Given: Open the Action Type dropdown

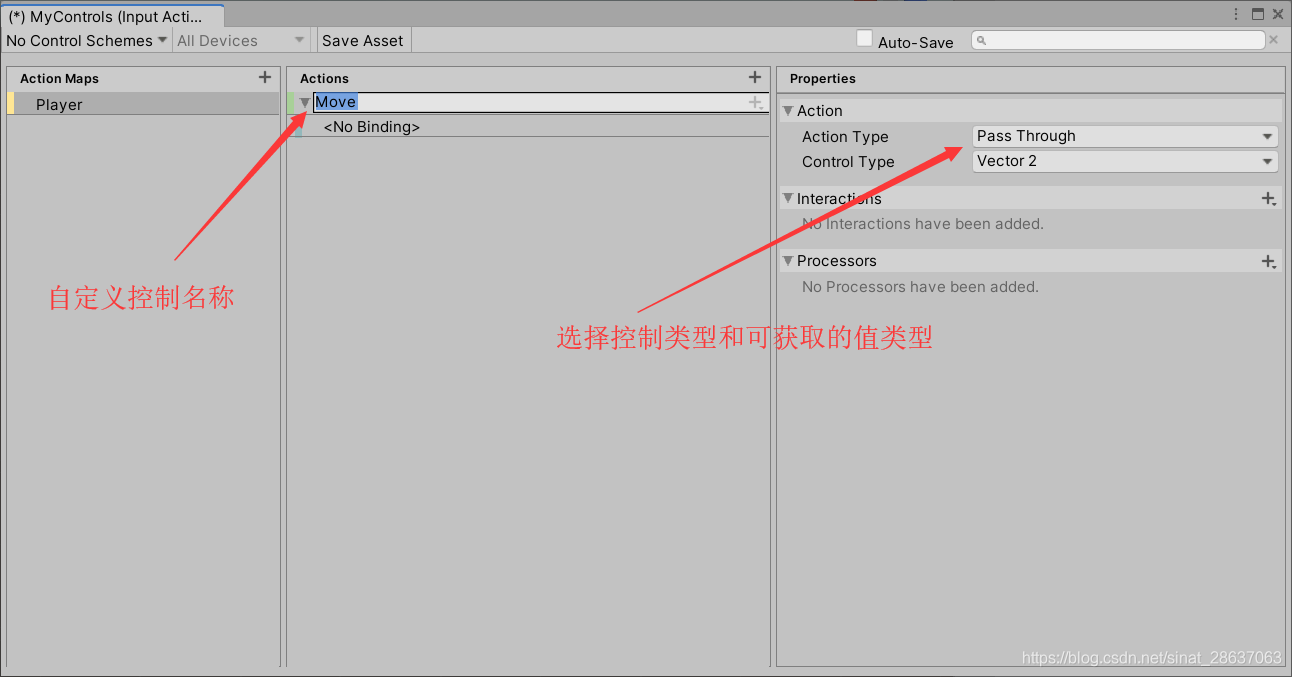Looking at the screenshot, I should tap(1124, 136).
